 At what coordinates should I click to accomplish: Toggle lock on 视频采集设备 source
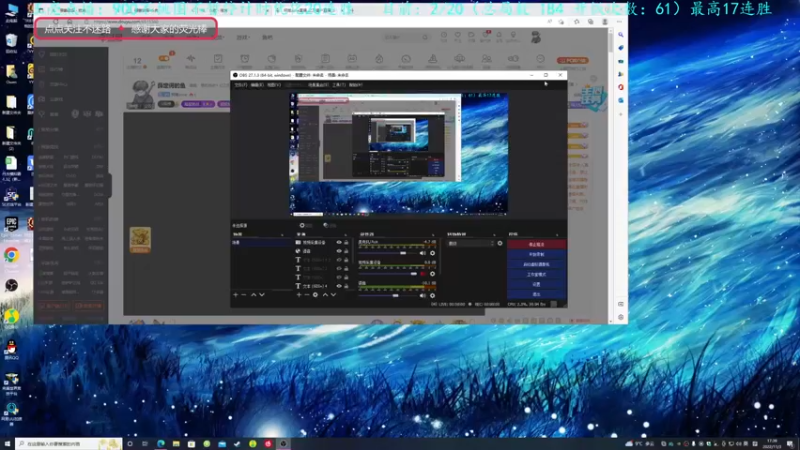(x=346, y=242)
